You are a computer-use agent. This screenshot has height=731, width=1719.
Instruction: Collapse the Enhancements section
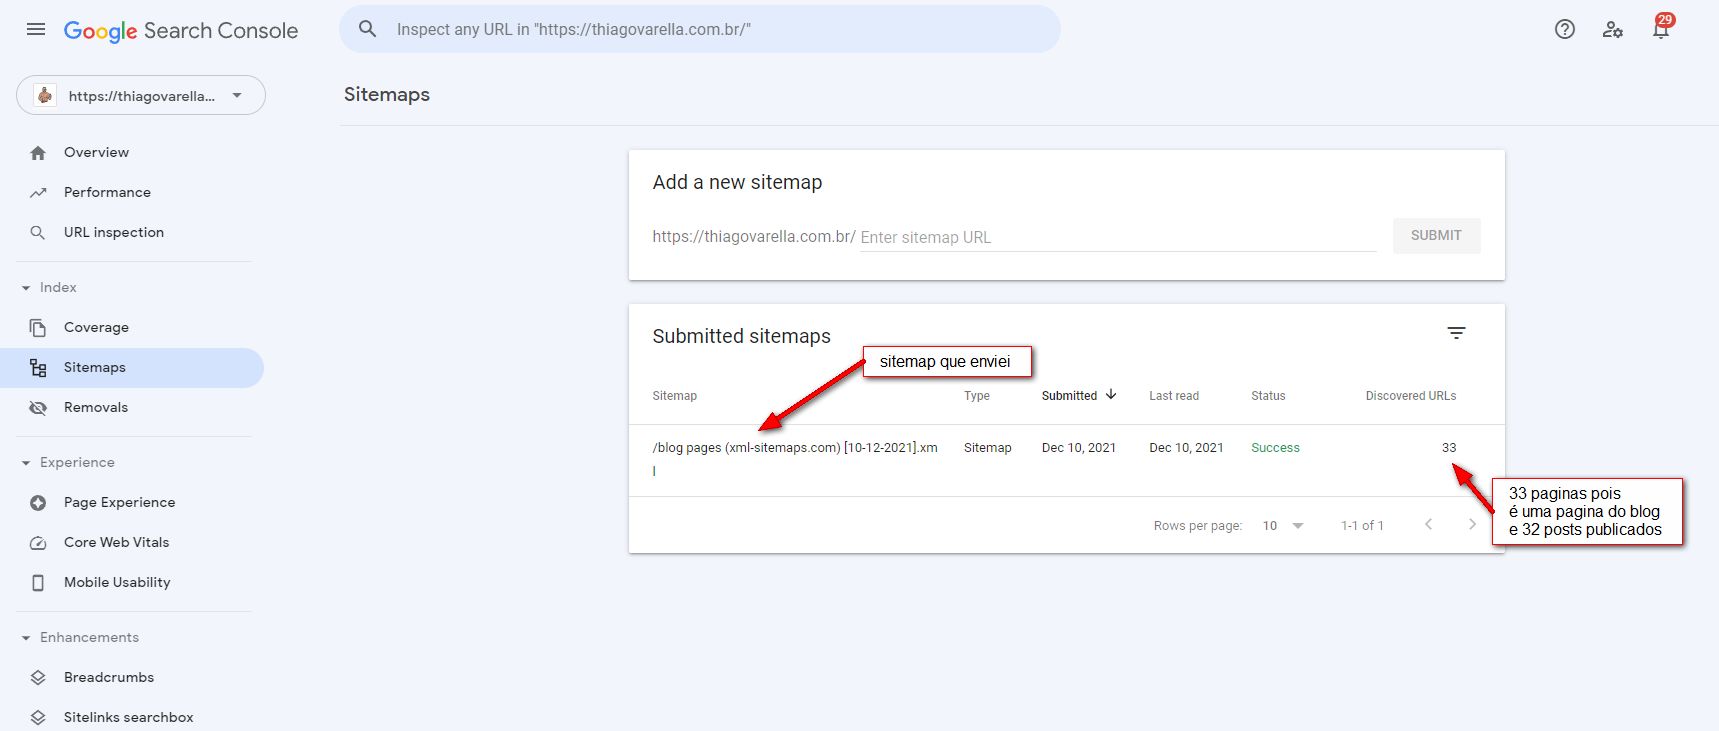pos(26,638)
